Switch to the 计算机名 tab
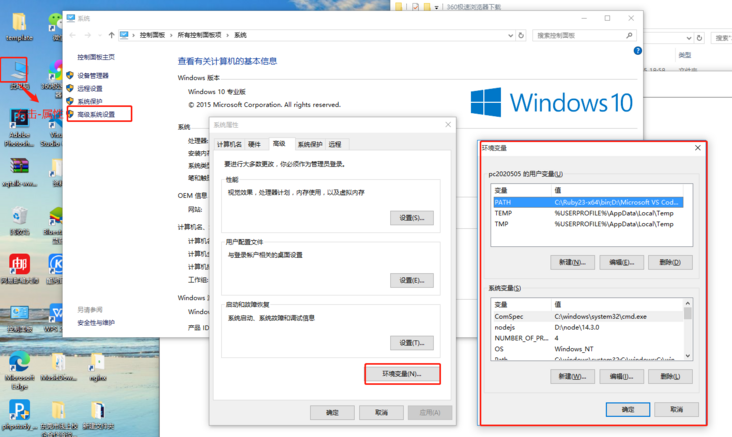The width and height of the screenshot is (732, 437). point(229,144)
